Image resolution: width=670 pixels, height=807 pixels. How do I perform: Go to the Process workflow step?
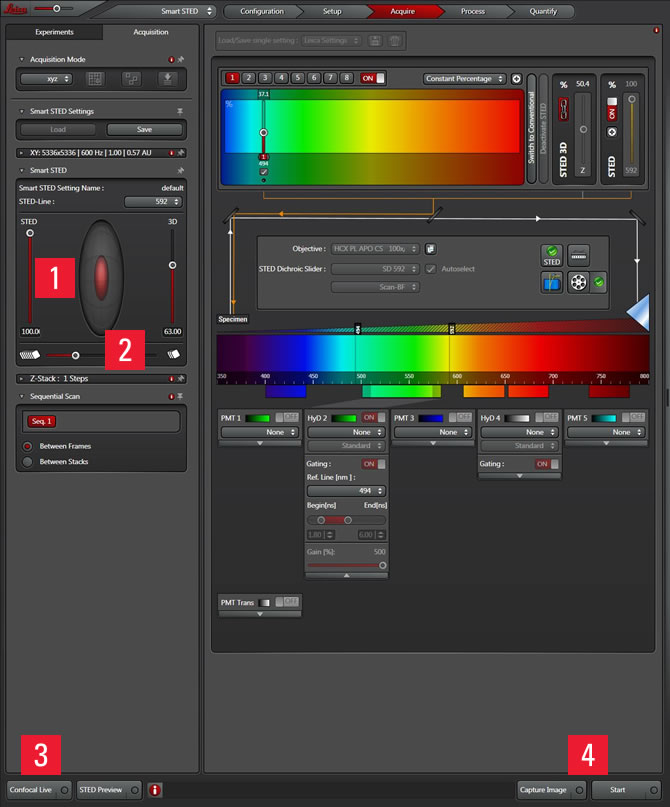pyautogui.click(x=472, y=11)
